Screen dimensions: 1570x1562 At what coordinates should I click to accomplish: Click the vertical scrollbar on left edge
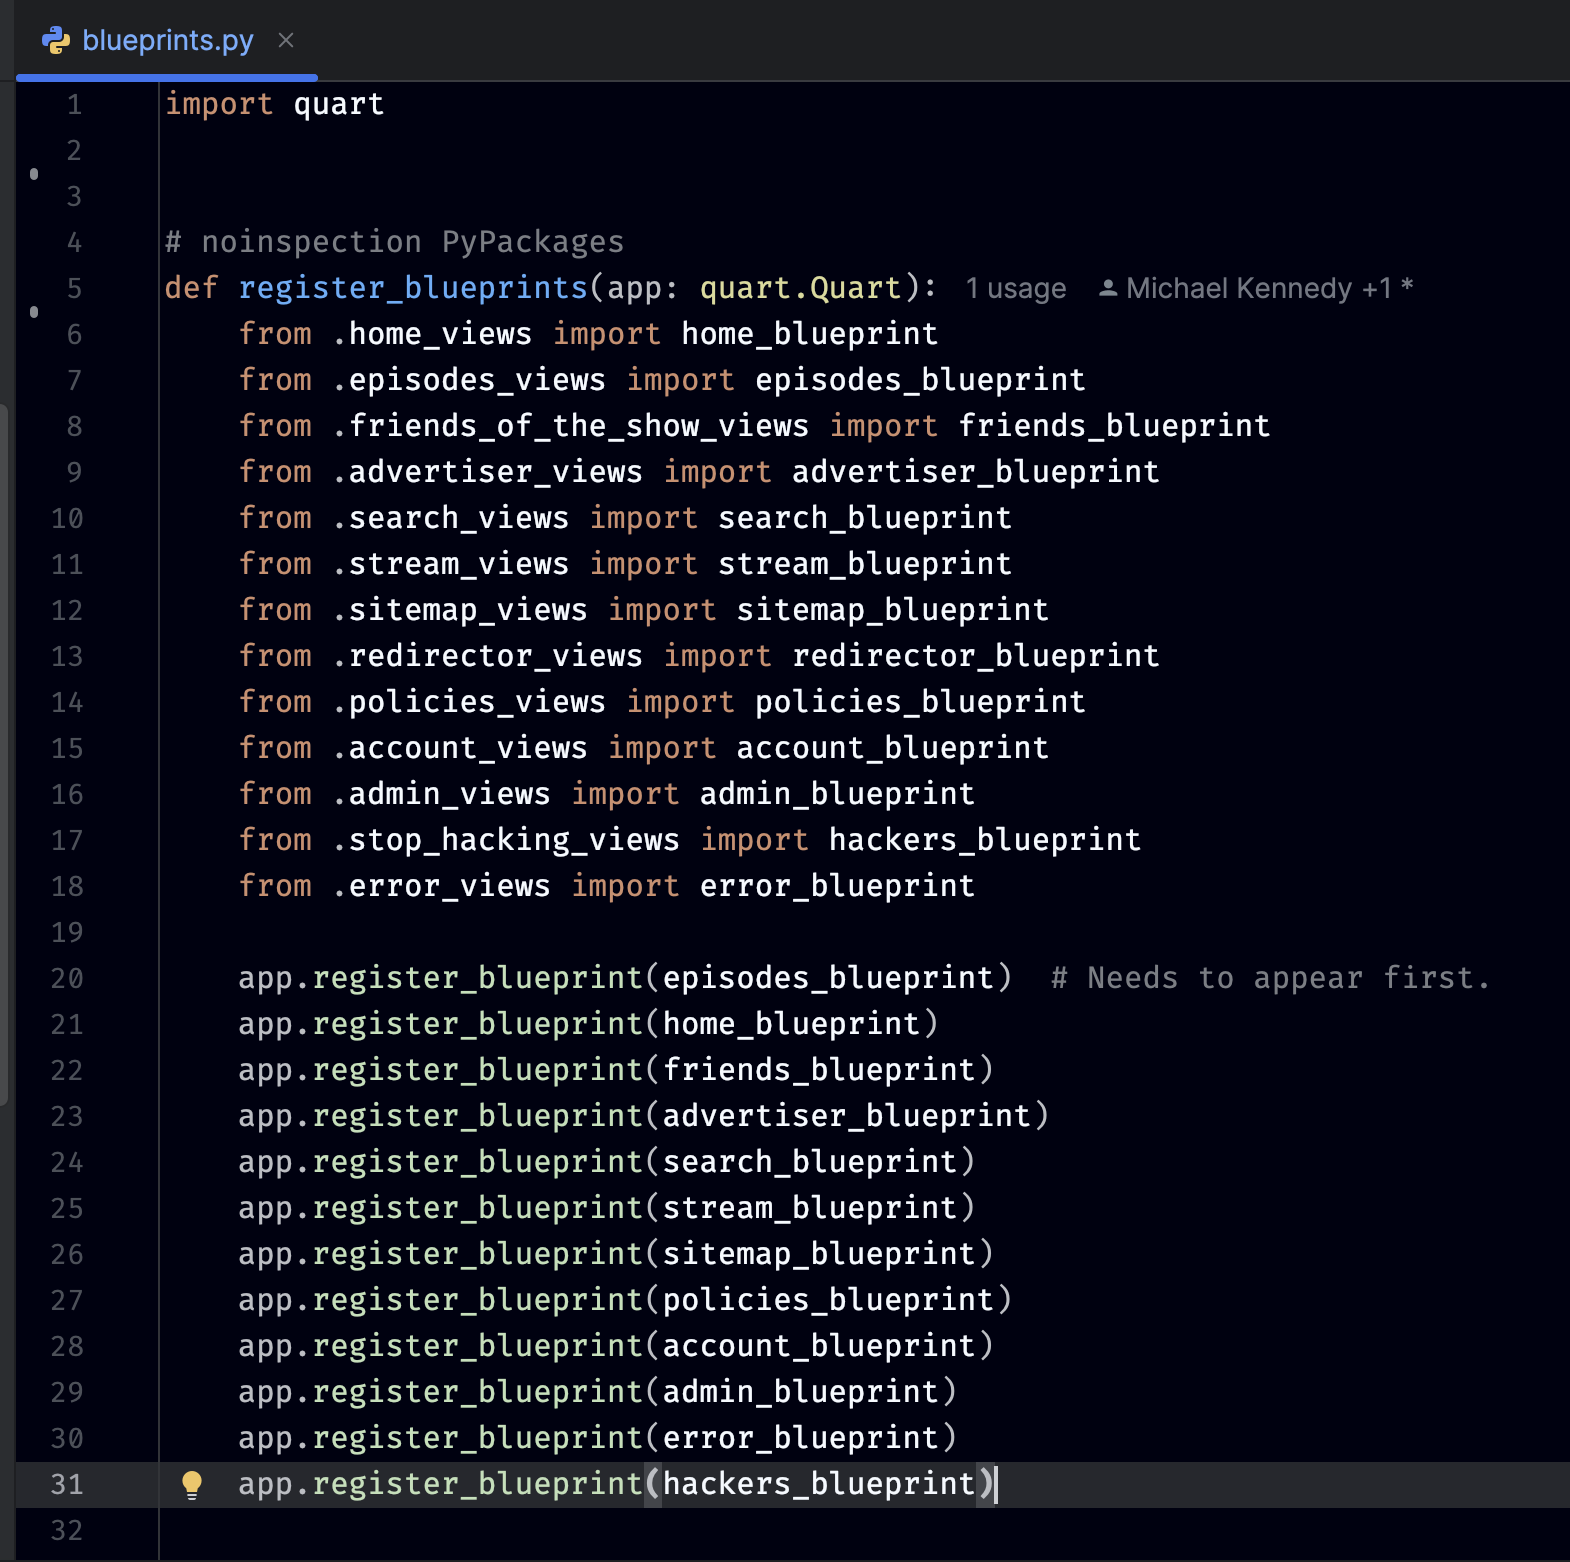click(x=4, y=750)
